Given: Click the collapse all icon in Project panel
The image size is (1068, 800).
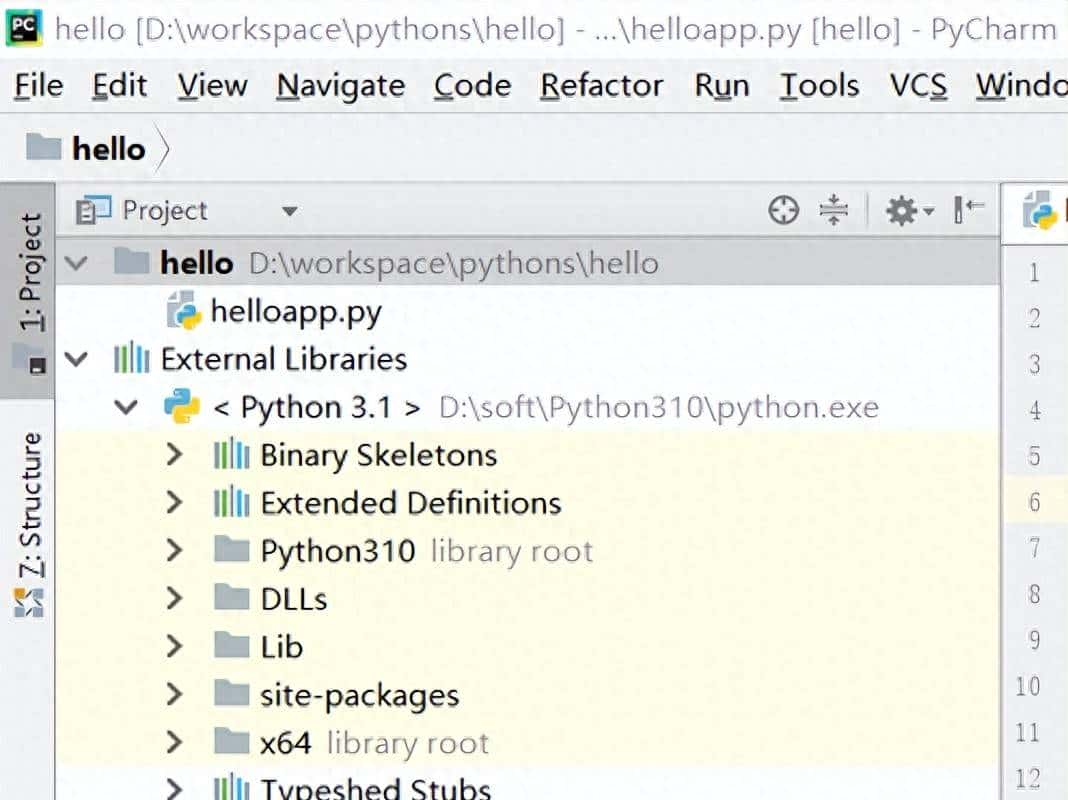Looking at the screenshot, I should pyautogui.click(x=833, y=210).
